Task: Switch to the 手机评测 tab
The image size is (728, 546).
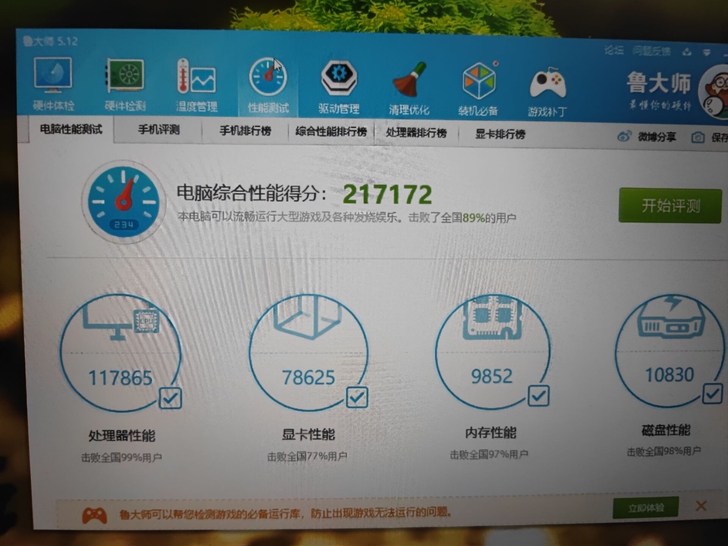Action: coord(158,130)
